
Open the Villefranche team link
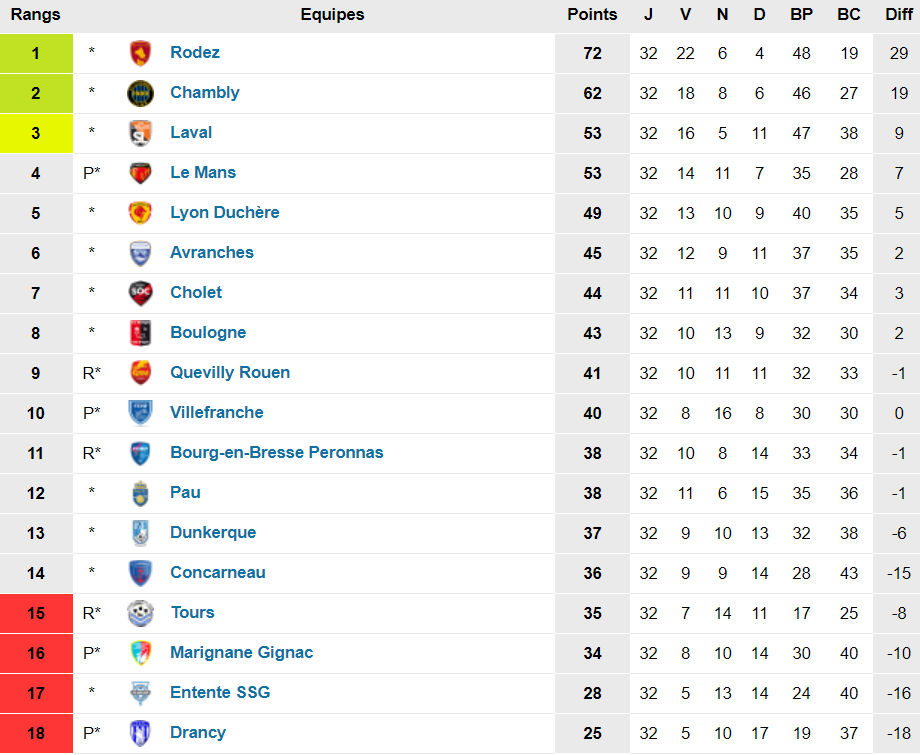coord(217,413)
